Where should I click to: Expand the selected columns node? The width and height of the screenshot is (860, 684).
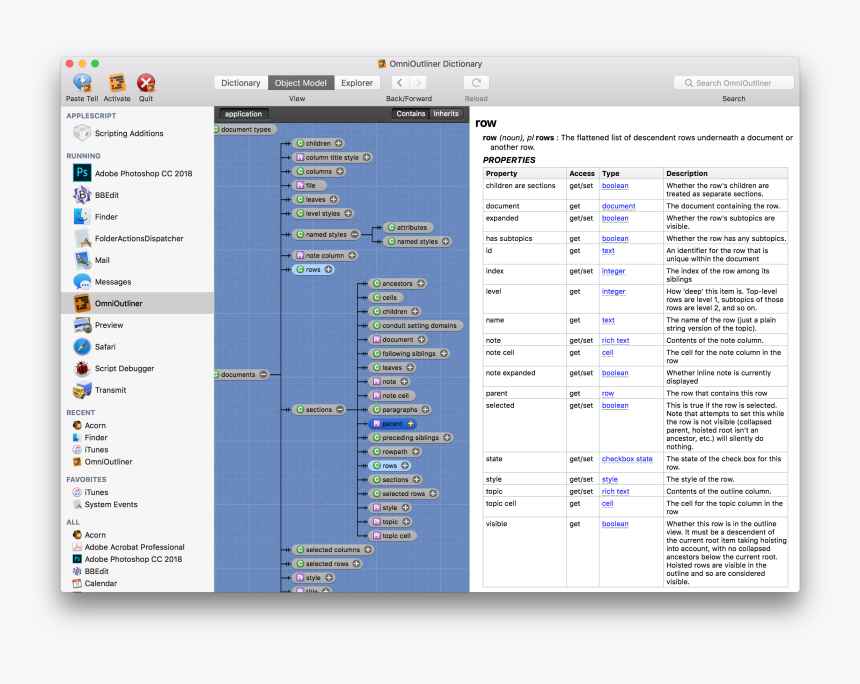coord(368,550)
